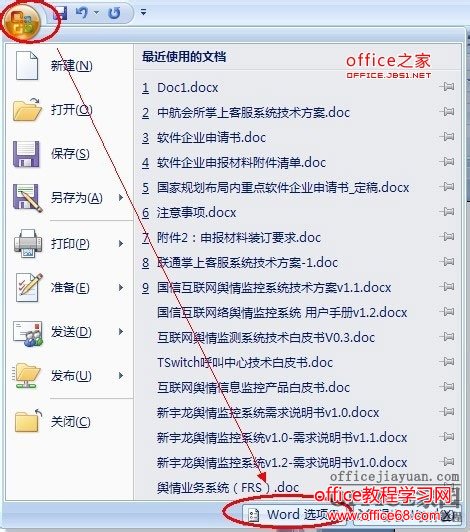This screenshot has width=470, height=532.
Task: Select the 发布(U) menu item
Action: point(70,376)
